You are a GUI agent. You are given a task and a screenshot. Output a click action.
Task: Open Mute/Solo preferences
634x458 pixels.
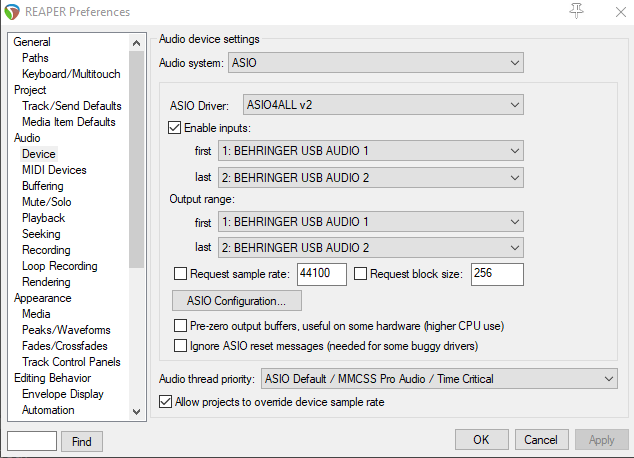click(46, 202)
